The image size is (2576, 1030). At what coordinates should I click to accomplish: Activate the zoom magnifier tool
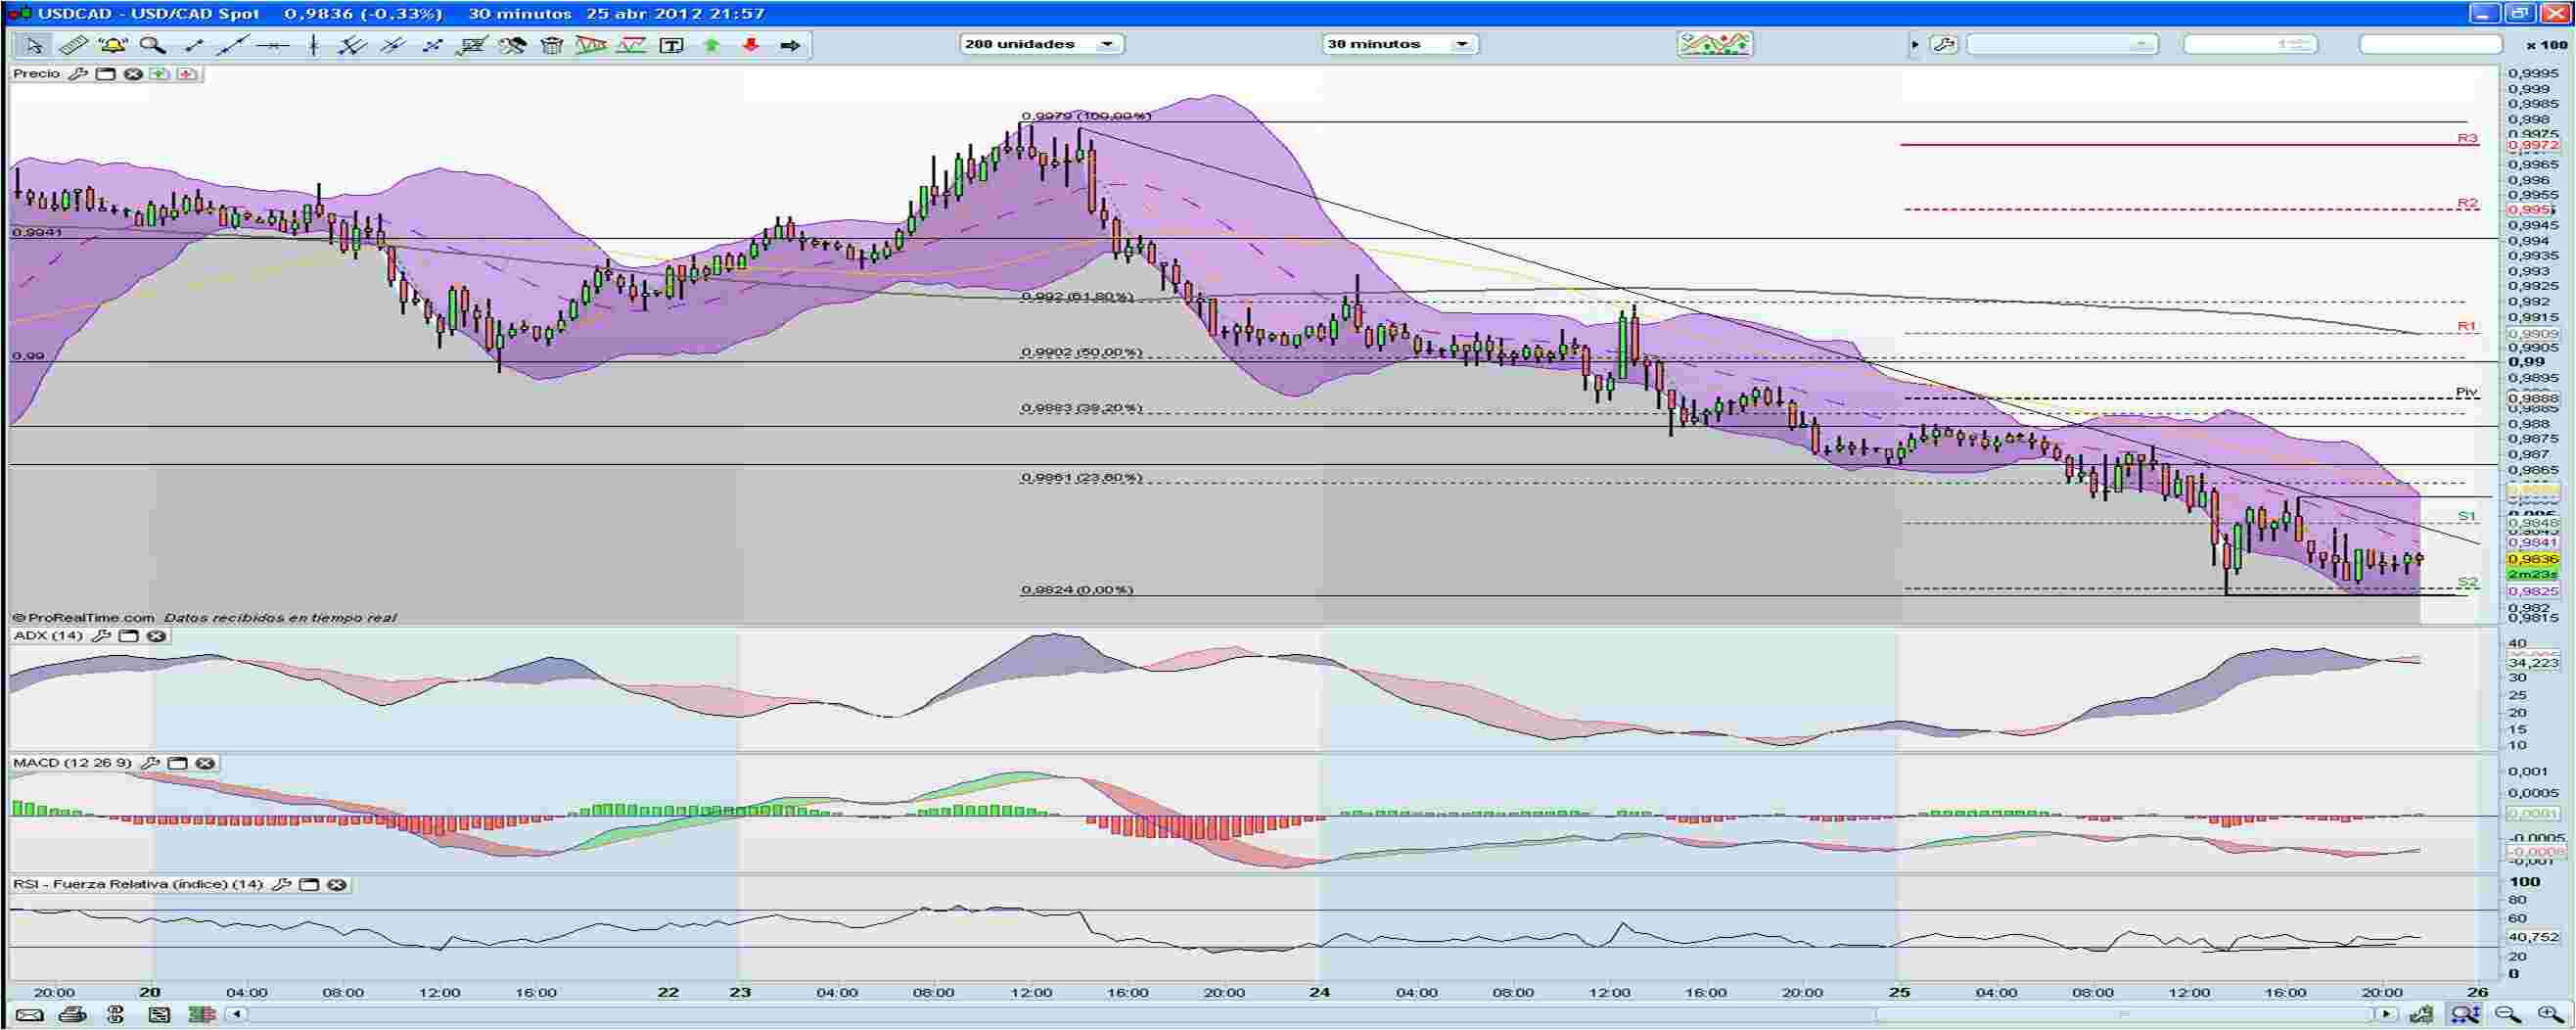(151, 44)
